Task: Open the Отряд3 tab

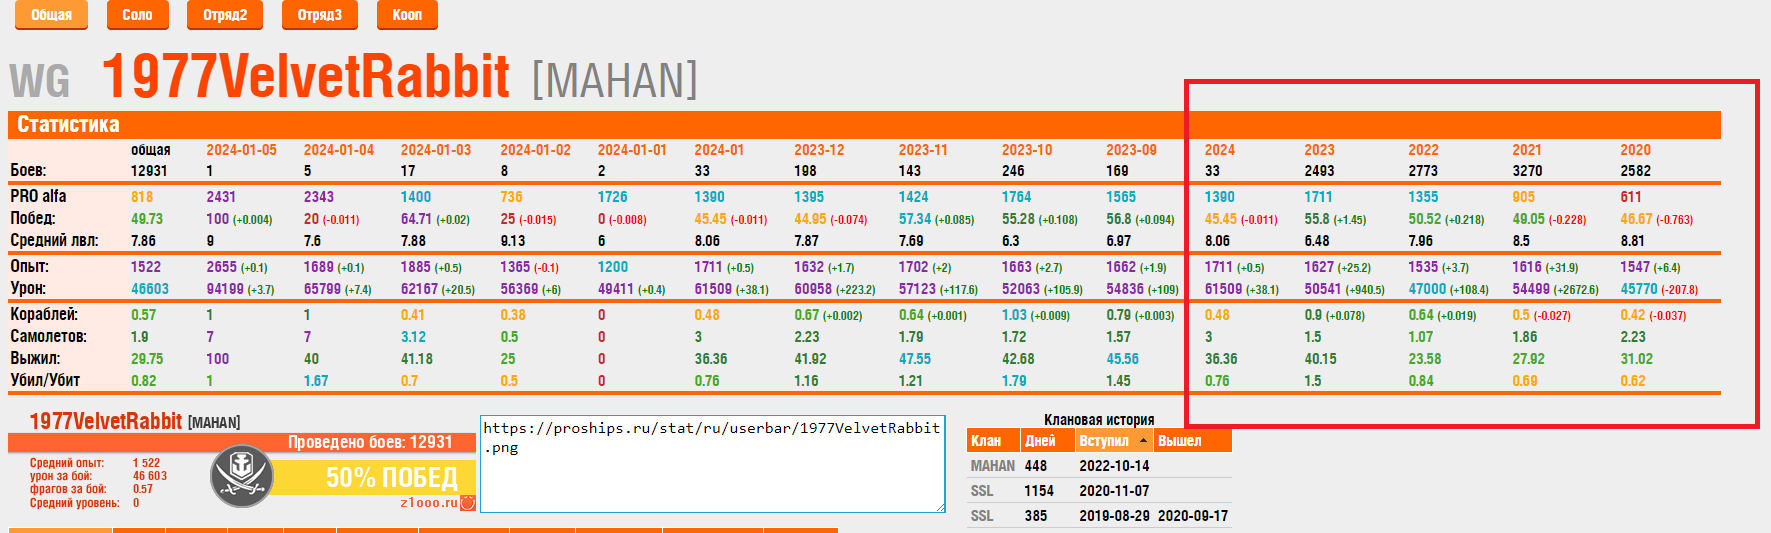Action: (320, 15)
